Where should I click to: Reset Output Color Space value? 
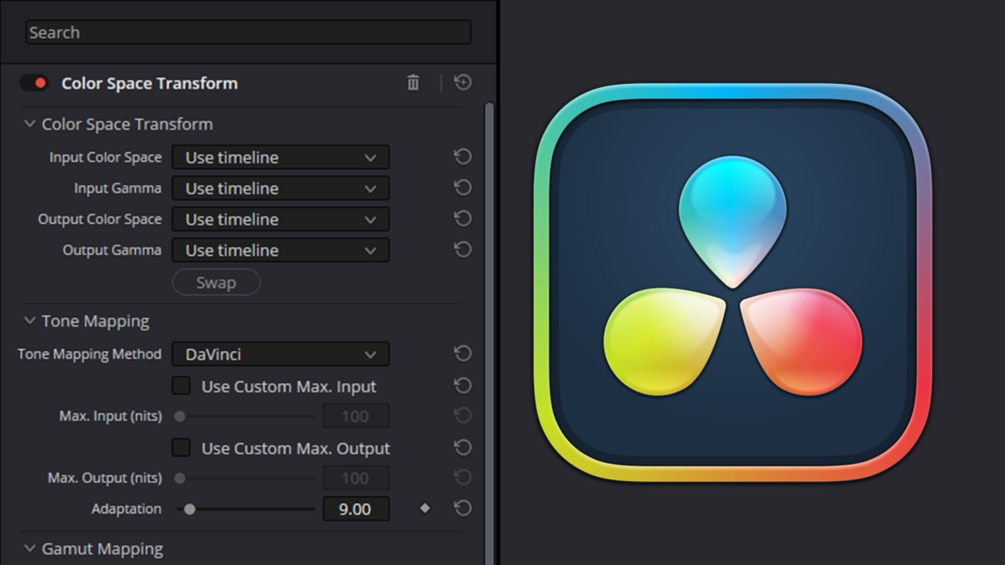[463, 218]
